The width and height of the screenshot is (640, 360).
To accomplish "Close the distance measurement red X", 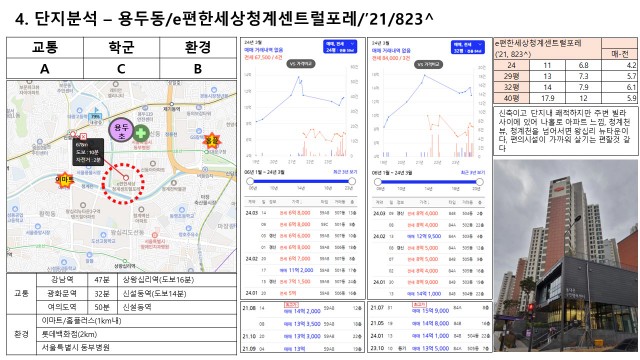I will (83, 136).
